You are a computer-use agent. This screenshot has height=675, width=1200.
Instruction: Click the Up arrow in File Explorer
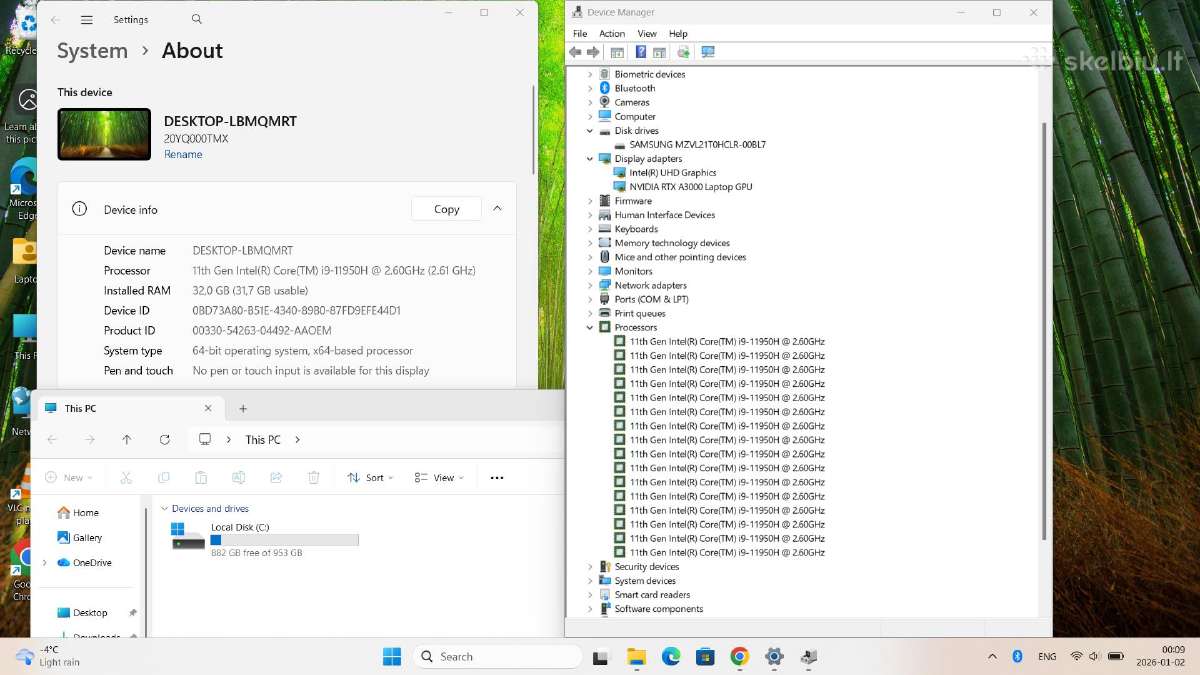127,440
